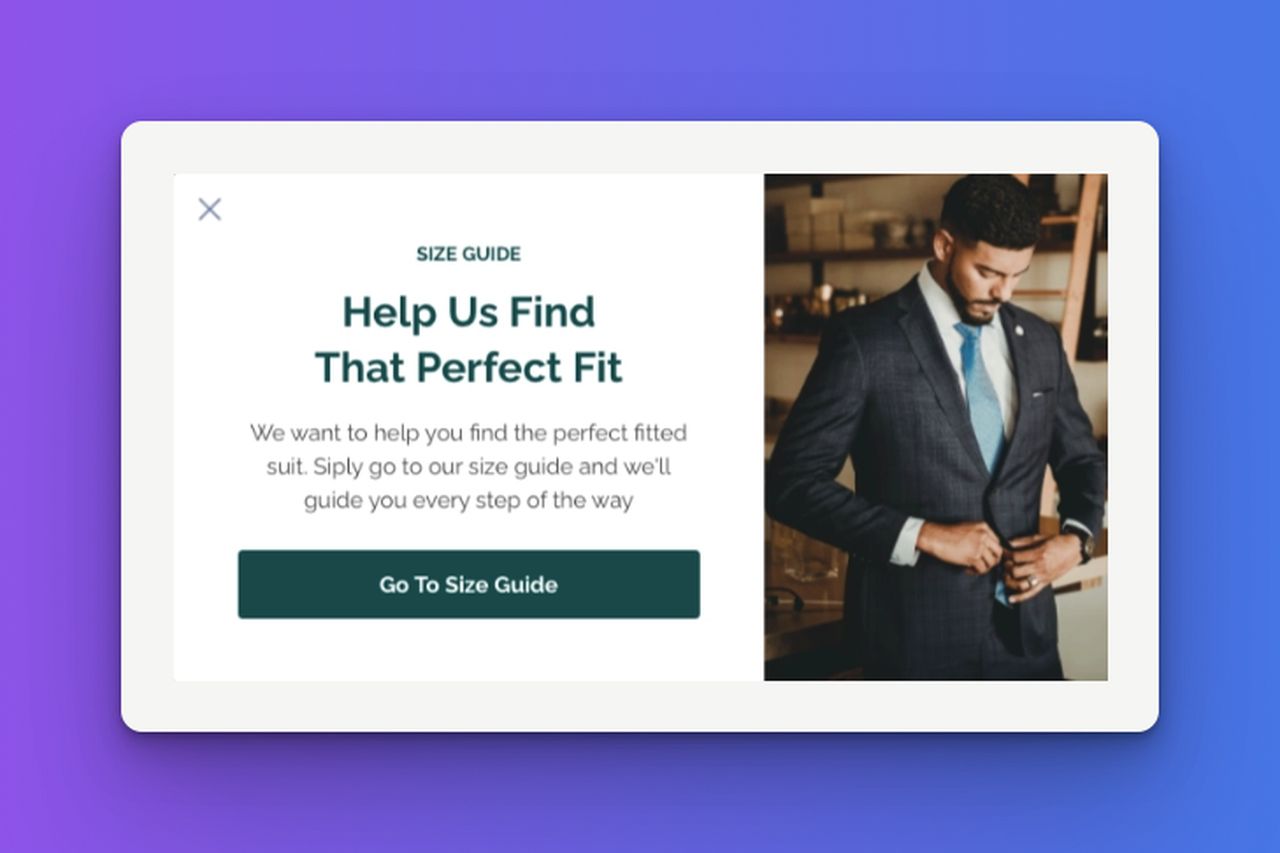Image resolution: width=1280 pixels, height=853 pixels.
Task: Click the paragraph about the perfect fitted suit
Action: pyautogui.click(x=469, y=466)
